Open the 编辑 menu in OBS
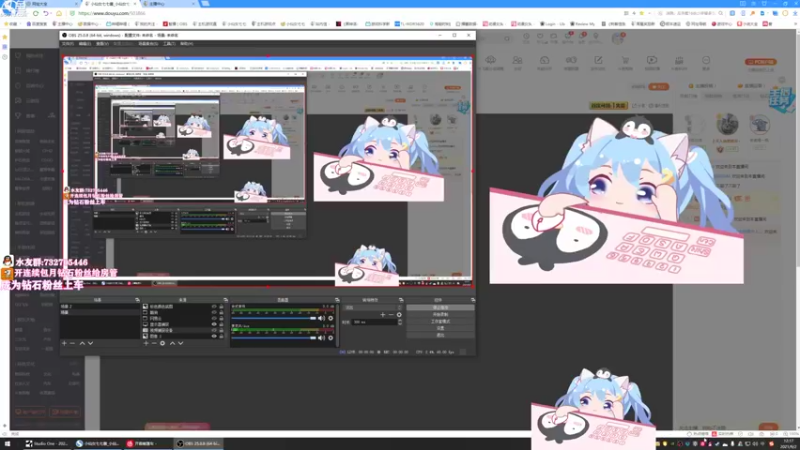 coord(85,44)
